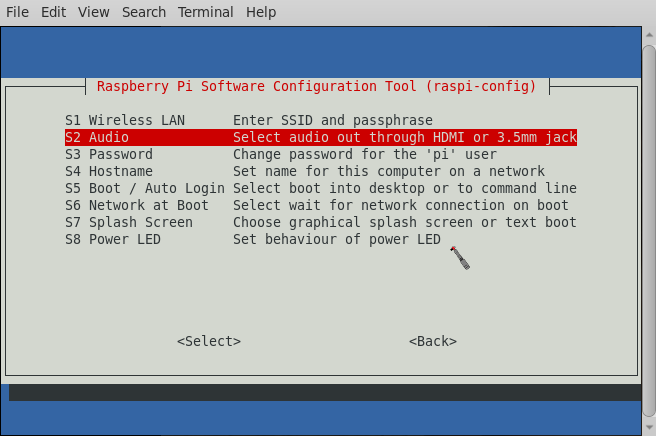Click 'Select audio out through HDMI' description
The height and width of the screenshot is (436, 656).
(x=405, y=138)
